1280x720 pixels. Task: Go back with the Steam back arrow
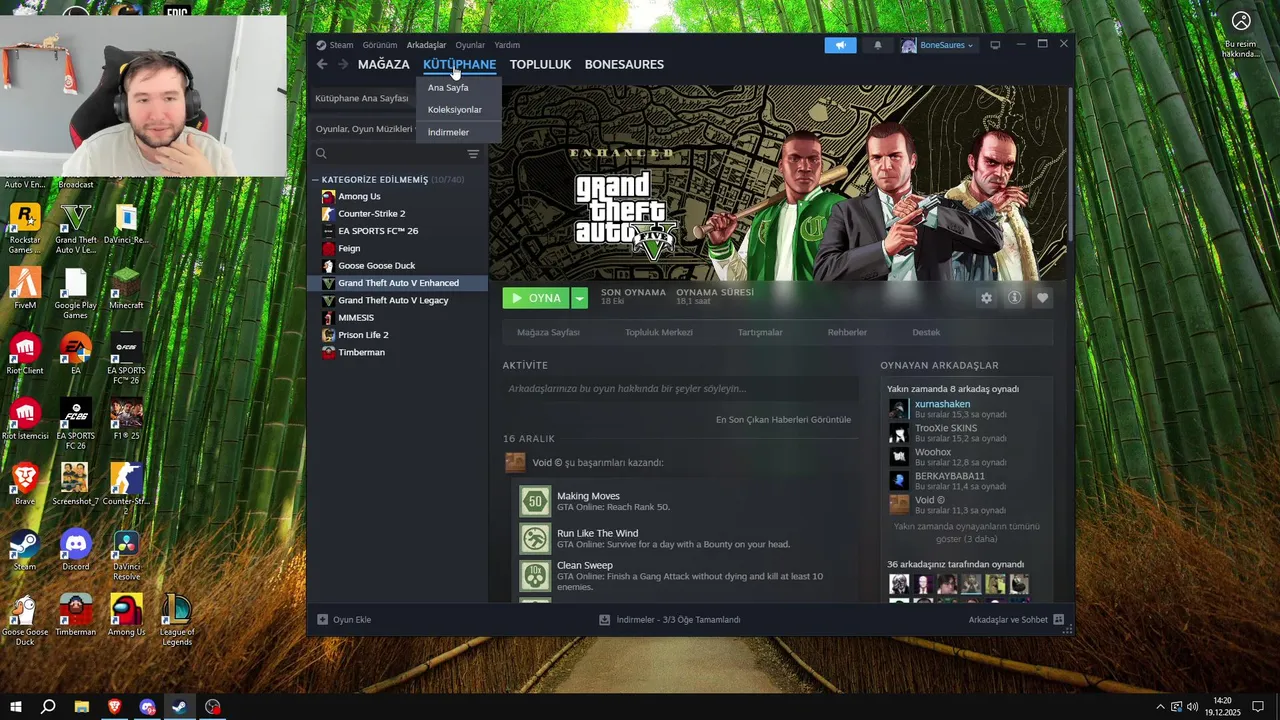click(322, 64)
